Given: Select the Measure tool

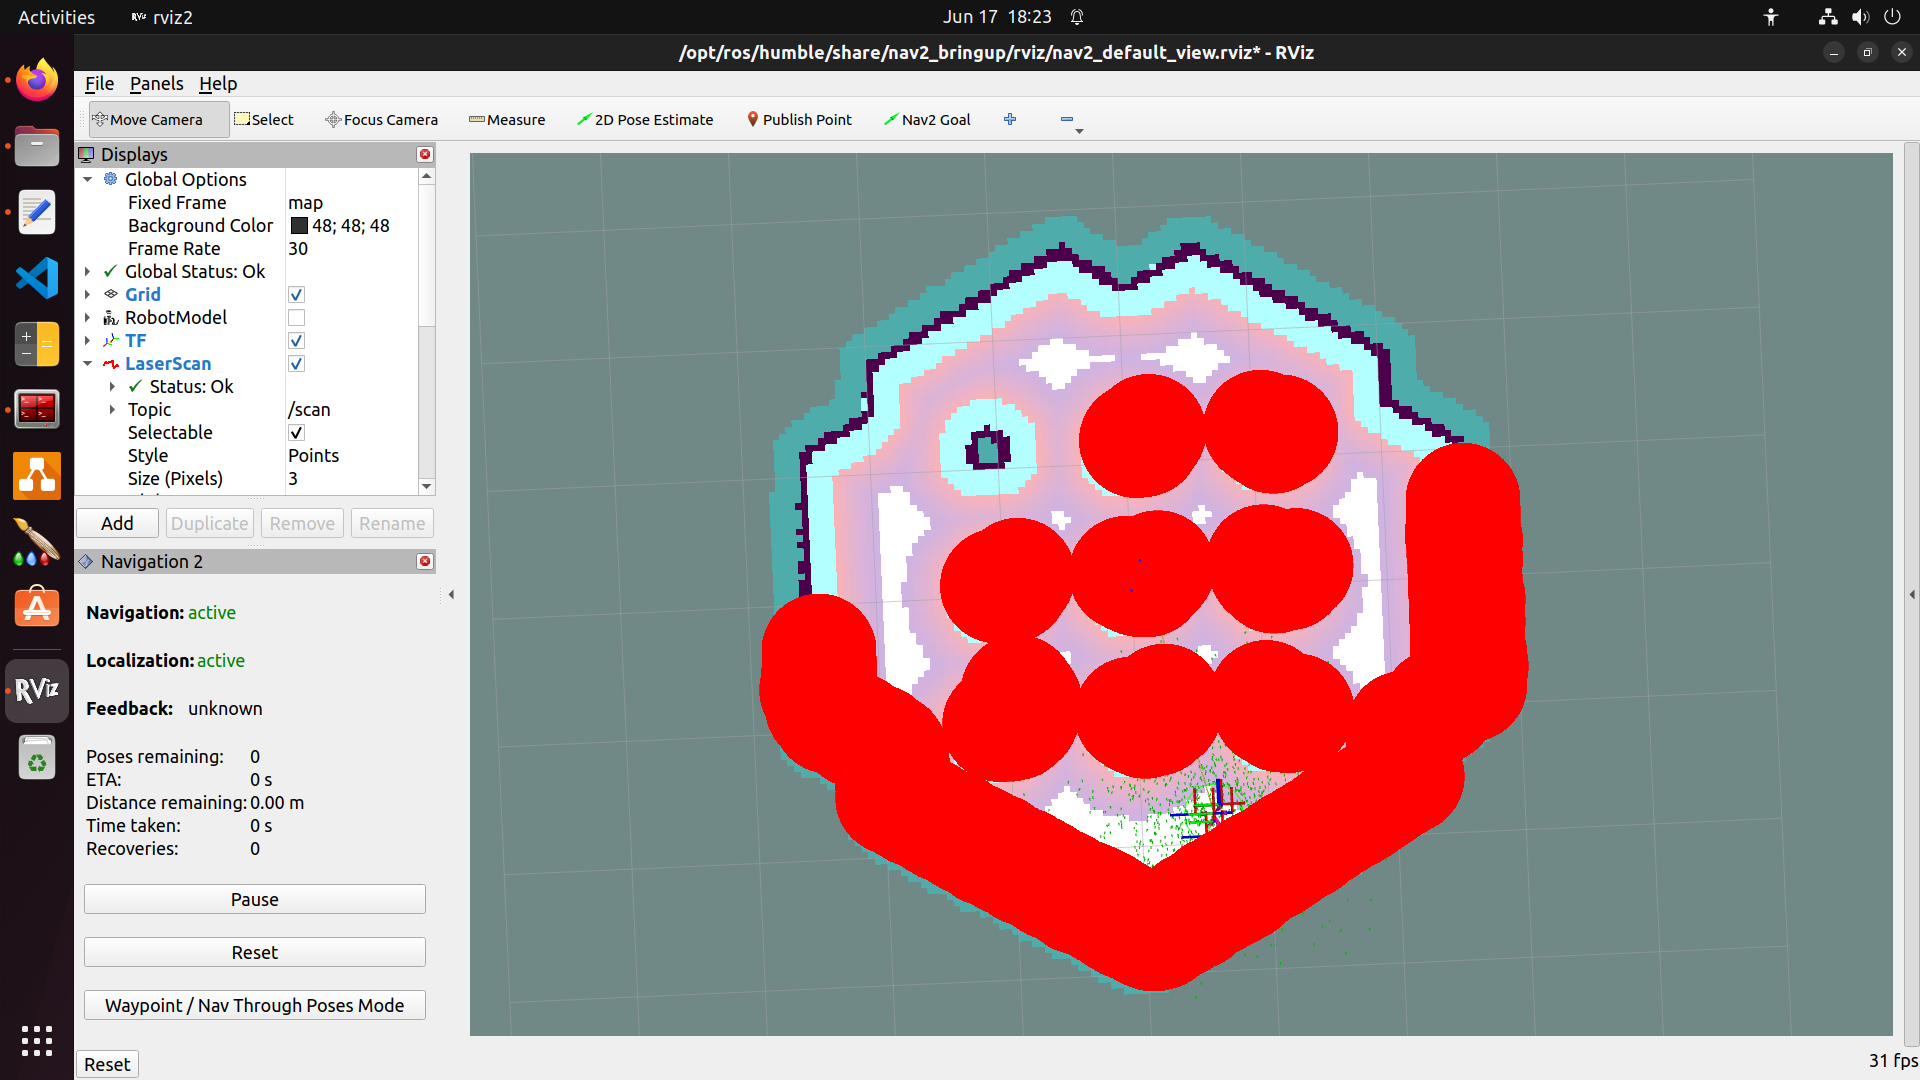Looking at the screenshot, I should pos(507,119).
